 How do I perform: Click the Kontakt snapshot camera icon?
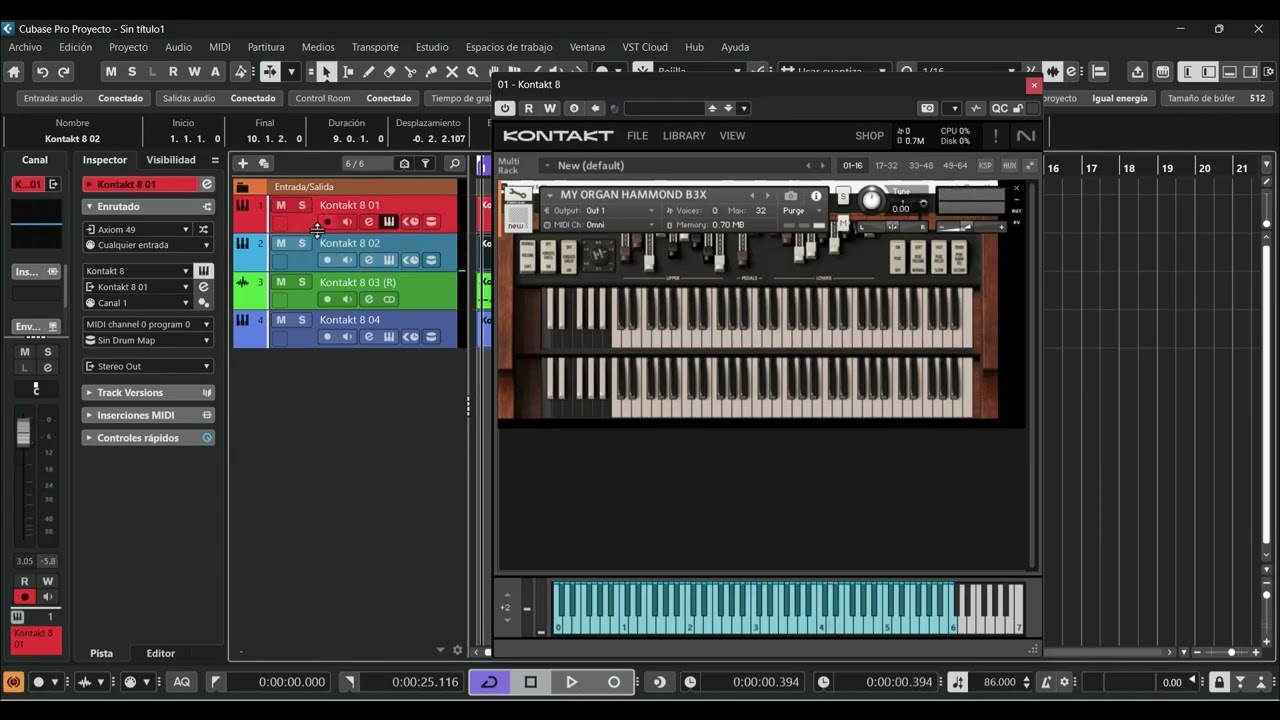click(x=791, y=196)
